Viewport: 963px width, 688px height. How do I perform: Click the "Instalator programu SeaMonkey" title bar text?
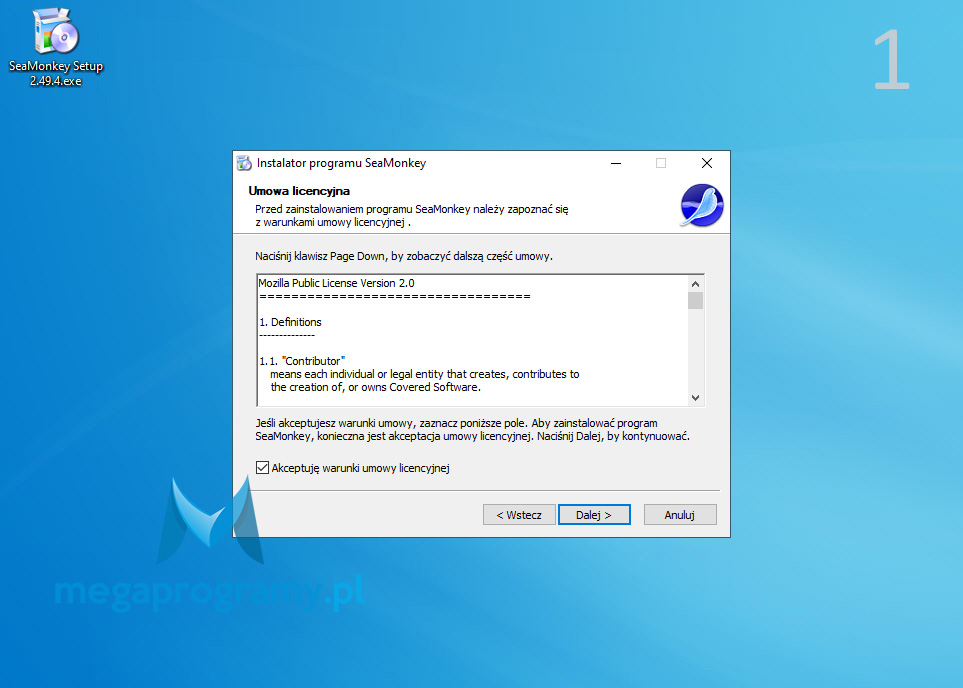pyautogui.click(x=341, y=163)
